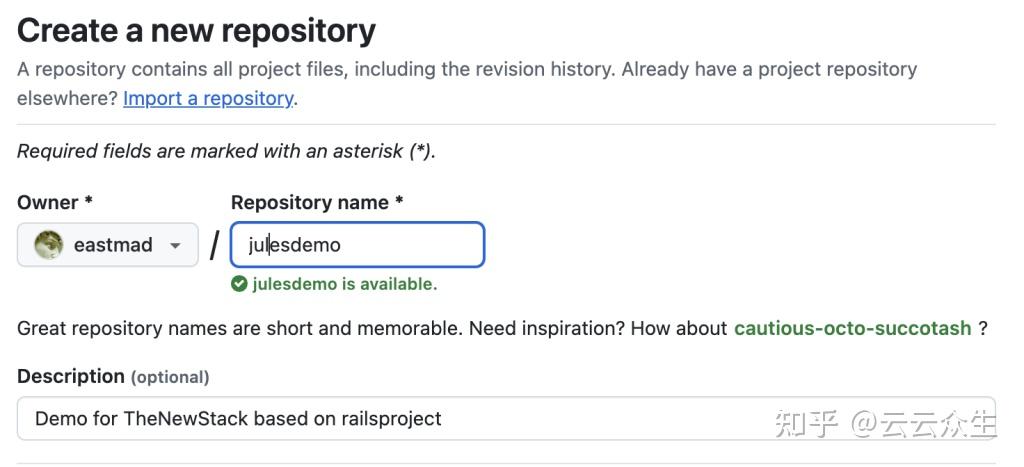Click the repository explanation paragraph text
Screen dimensions: 1024x467
click(x=466, y=70)
